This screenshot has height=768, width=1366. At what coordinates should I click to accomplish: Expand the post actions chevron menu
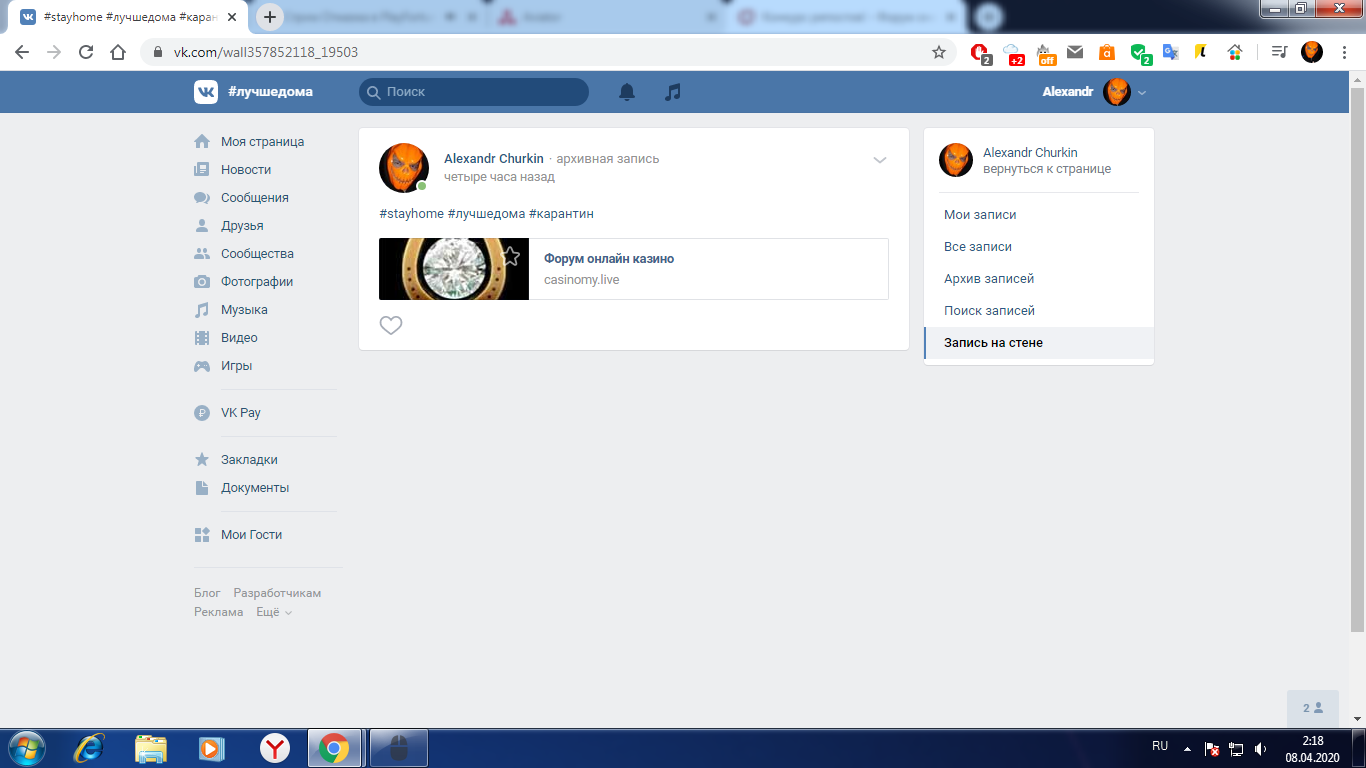click(880, 160)
